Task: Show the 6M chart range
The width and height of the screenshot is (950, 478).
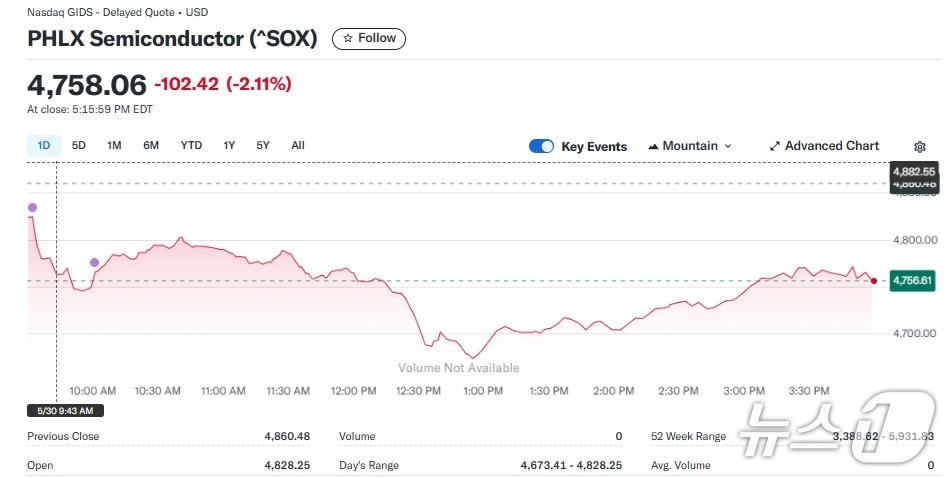Action: (151, 145)
